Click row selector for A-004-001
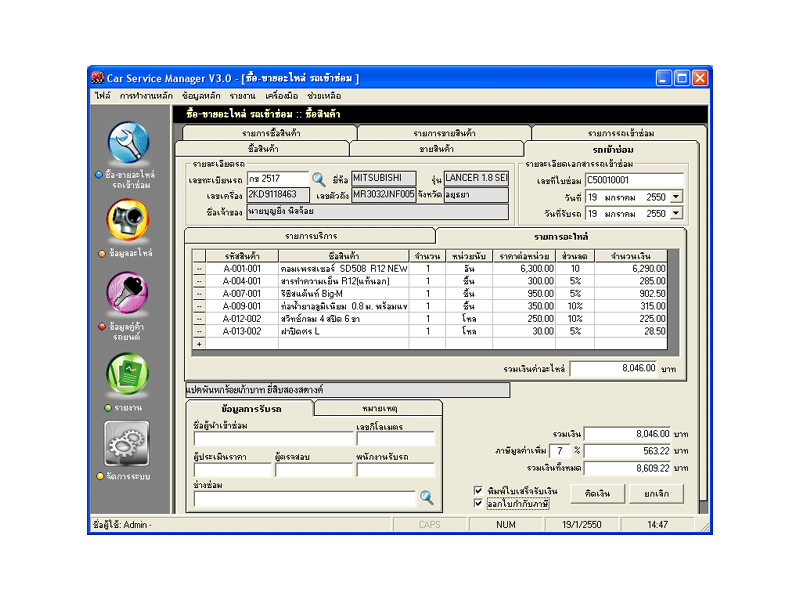Image resolution: width=800 pixels, height=600 pixels. click(x=199, y=281)
